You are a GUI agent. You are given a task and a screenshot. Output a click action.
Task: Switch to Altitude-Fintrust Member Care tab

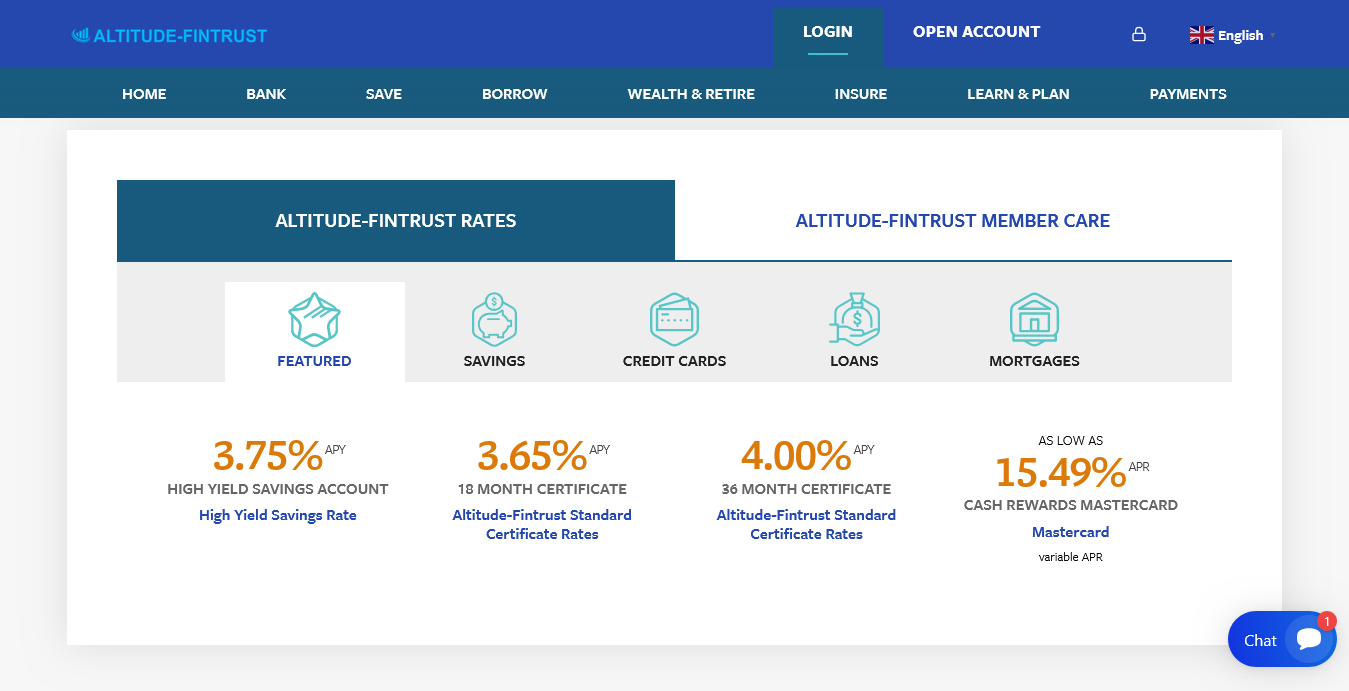953,221
